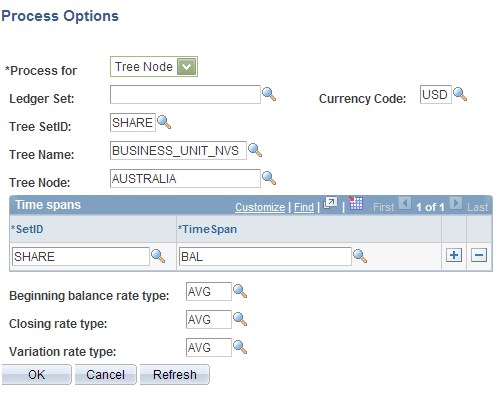Click the *TimeSpan column header

click(x=207, y=229)
